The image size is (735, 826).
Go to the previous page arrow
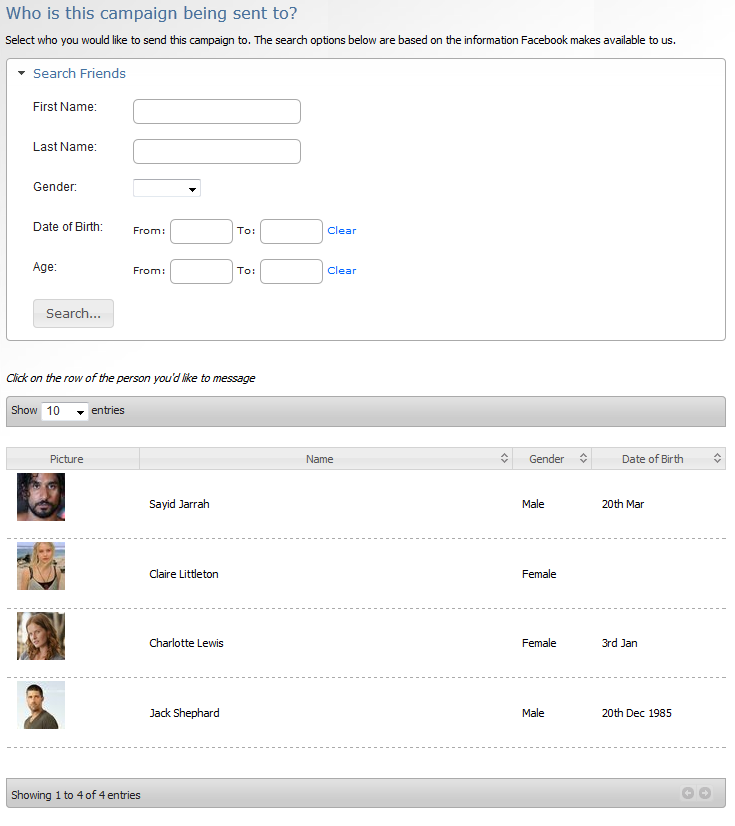(688, 793)
